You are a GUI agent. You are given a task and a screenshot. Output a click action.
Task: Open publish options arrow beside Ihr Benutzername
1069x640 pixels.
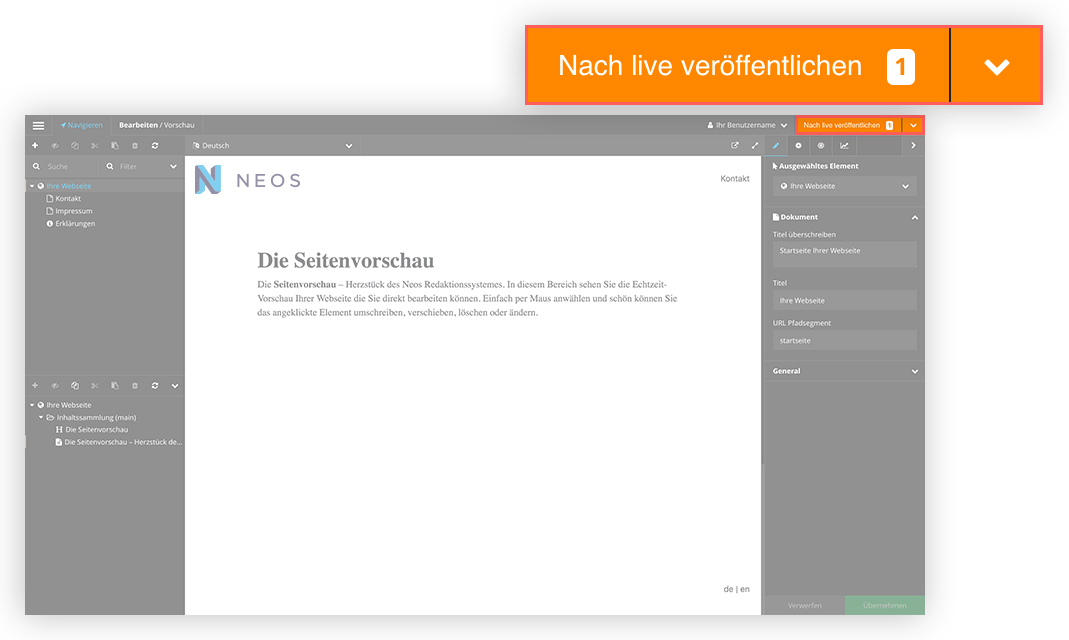913,125
